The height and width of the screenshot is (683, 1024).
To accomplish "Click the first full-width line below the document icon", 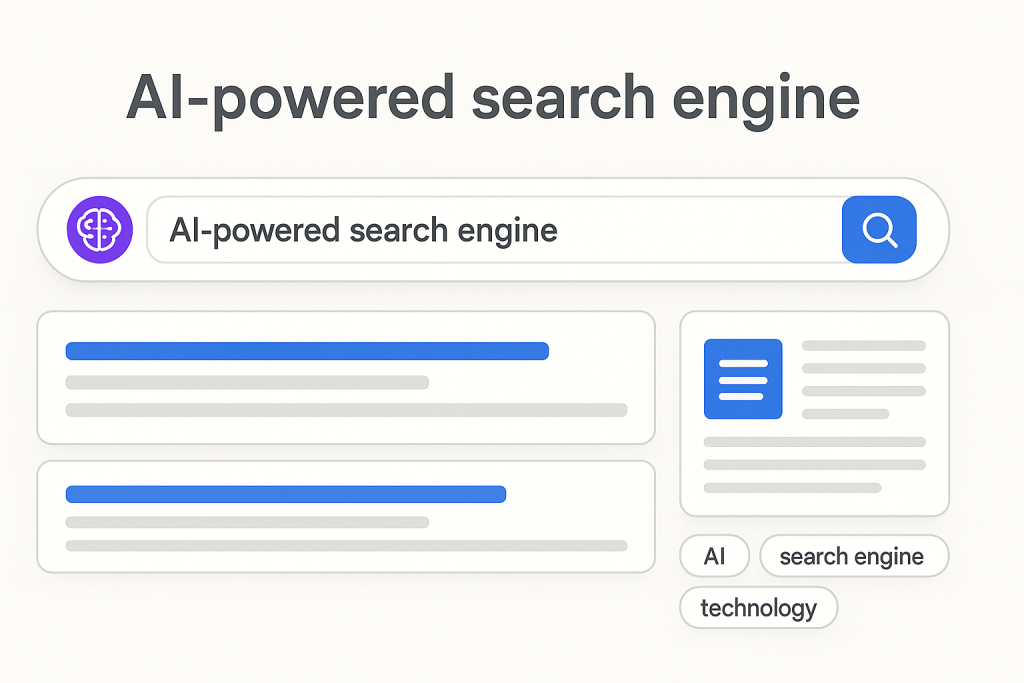I will 815,441.
